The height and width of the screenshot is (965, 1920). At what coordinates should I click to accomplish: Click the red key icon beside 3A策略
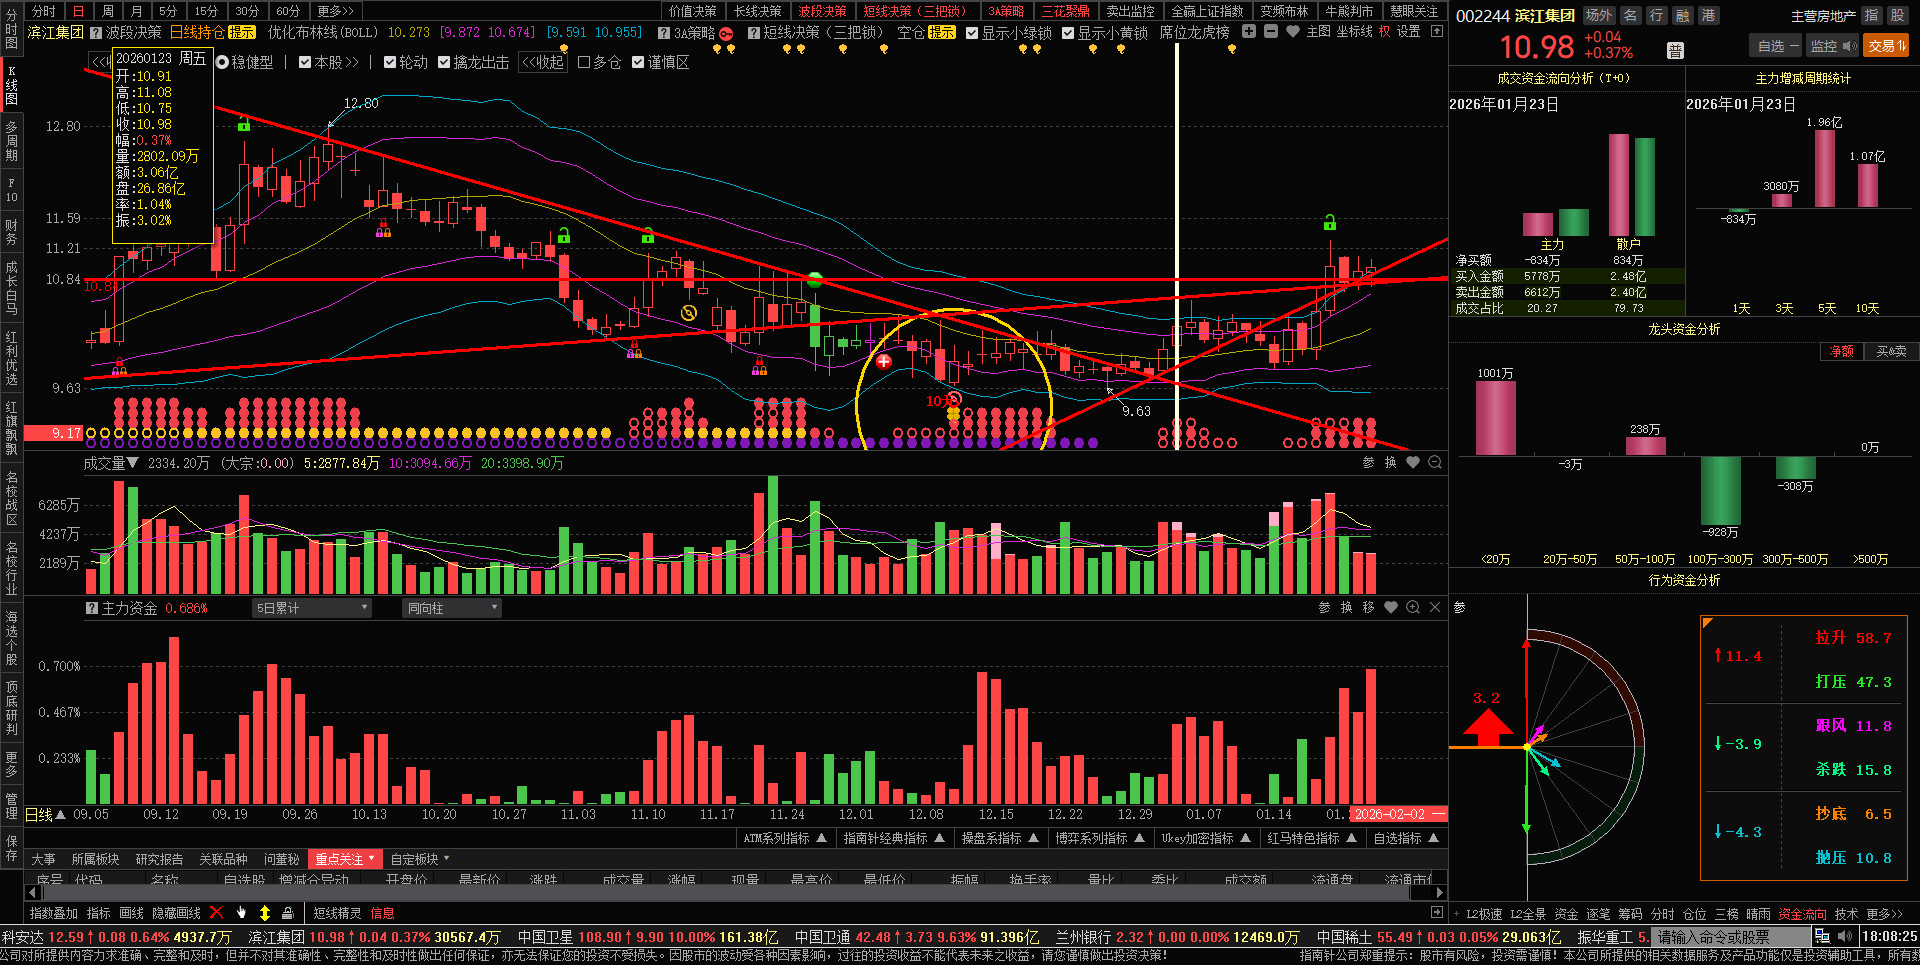pyautogui.click(x=727, y=33)
